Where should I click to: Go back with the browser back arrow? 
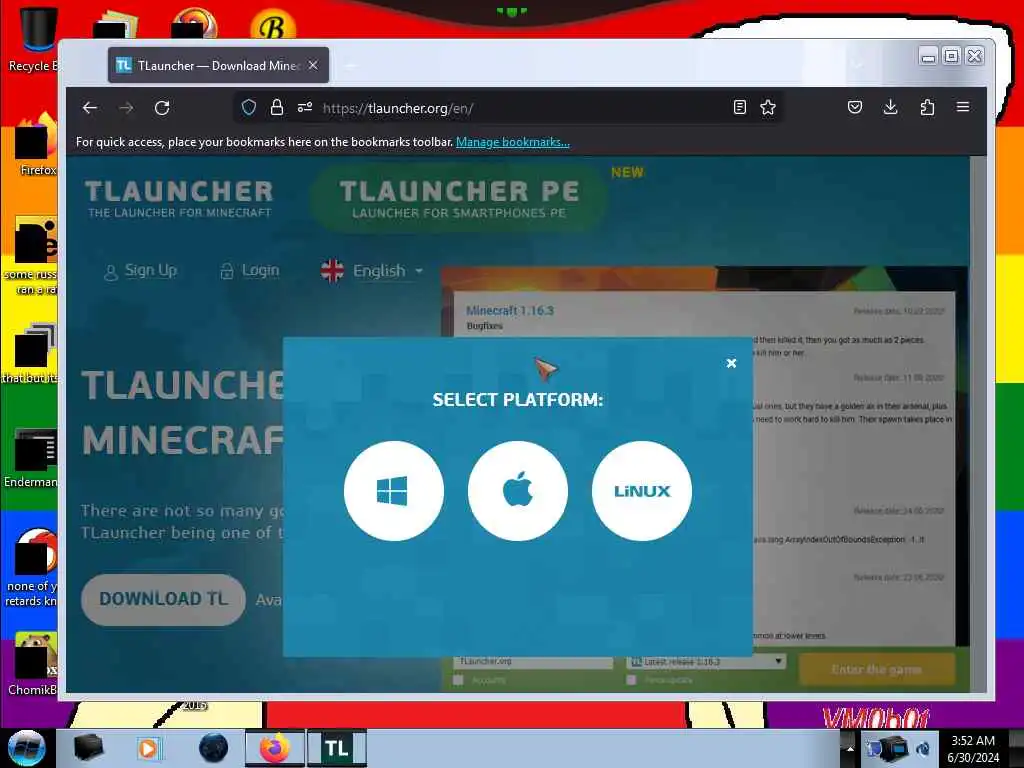90,108
